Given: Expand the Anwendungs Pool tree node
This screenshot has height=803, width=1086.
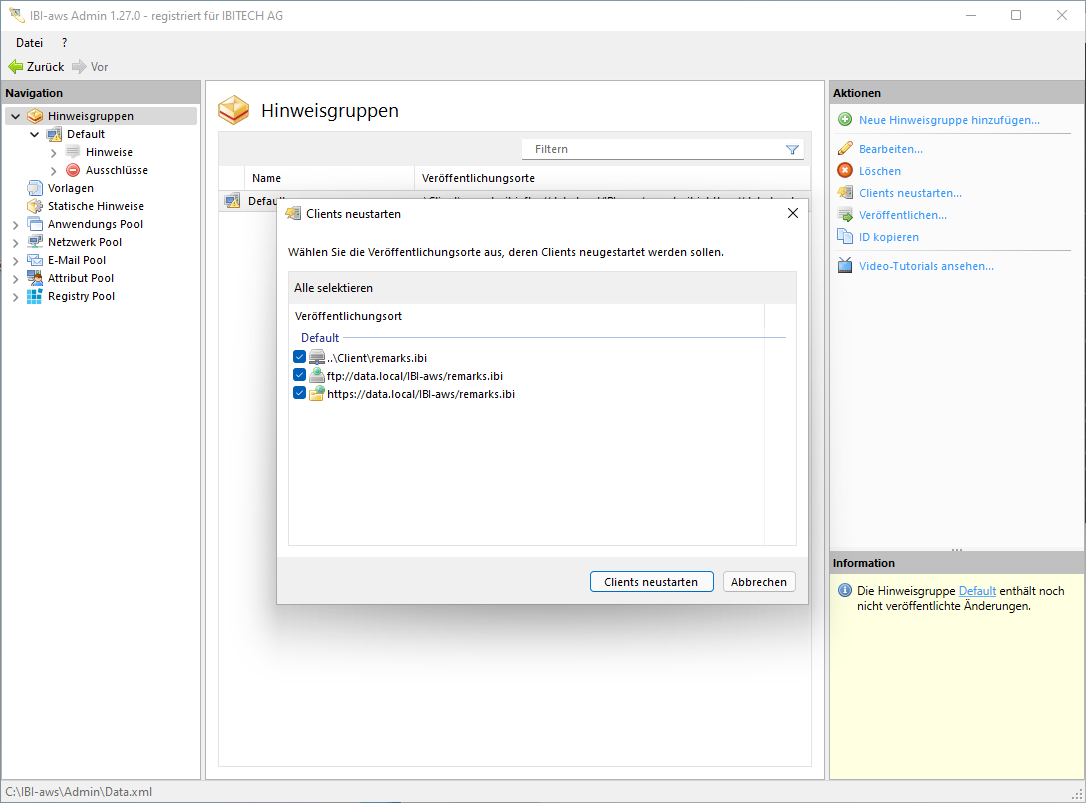Looking at the screenshot, I should coord(15,225).
